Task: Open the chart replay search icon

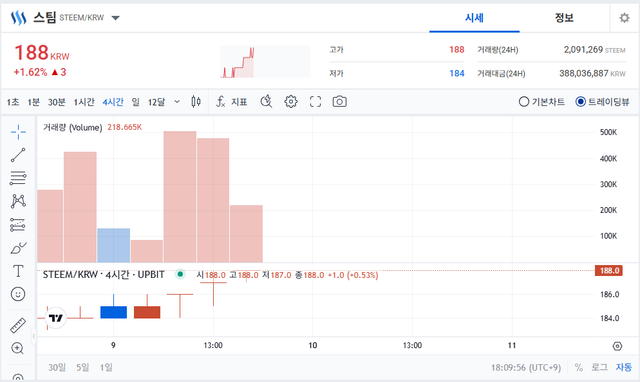Action: tap(266, 101)
